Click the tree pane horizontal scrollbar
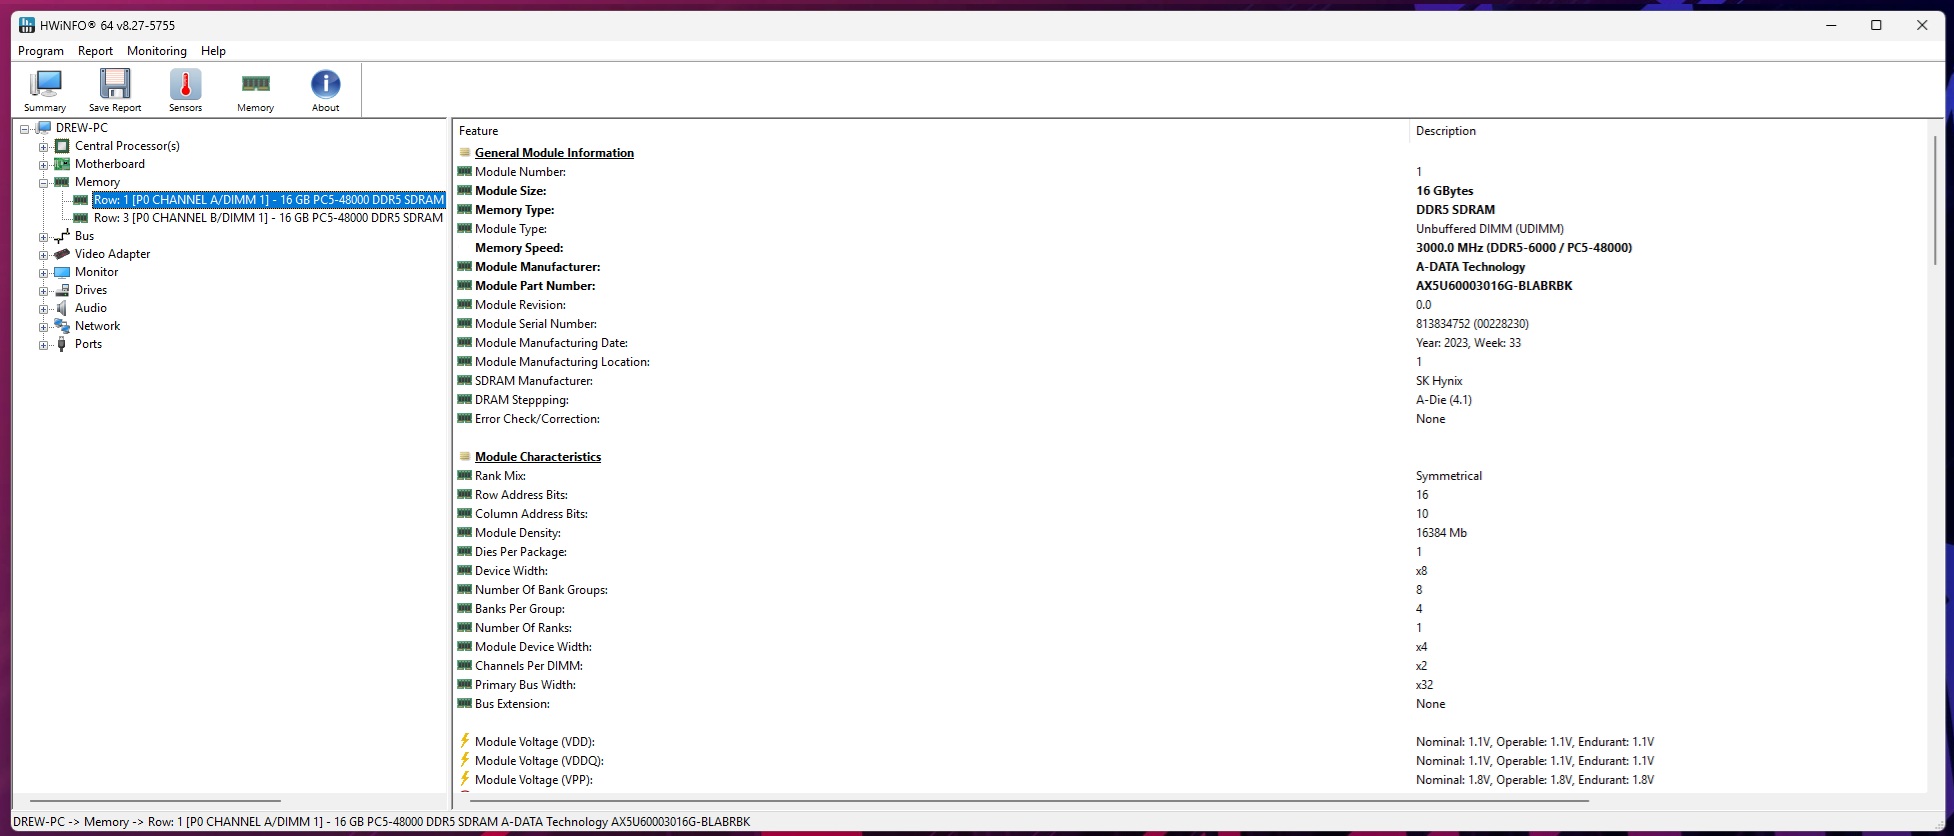This screenshot has height=836, width=1954. coord(155,801)
